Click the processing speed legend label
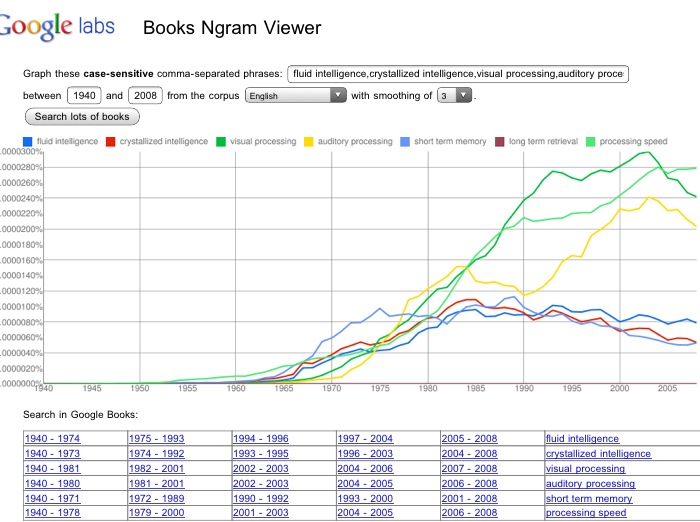 [633, 142]
